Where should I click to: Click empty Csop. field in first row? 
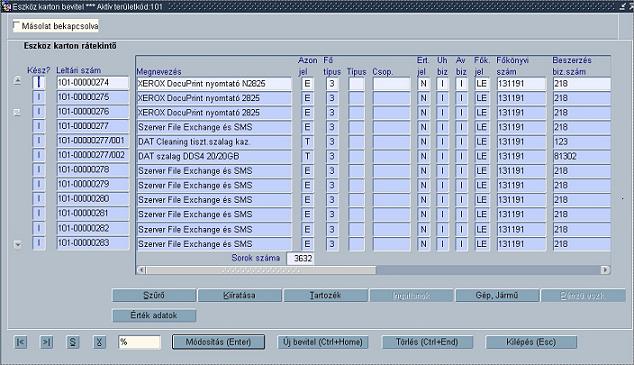391,84
